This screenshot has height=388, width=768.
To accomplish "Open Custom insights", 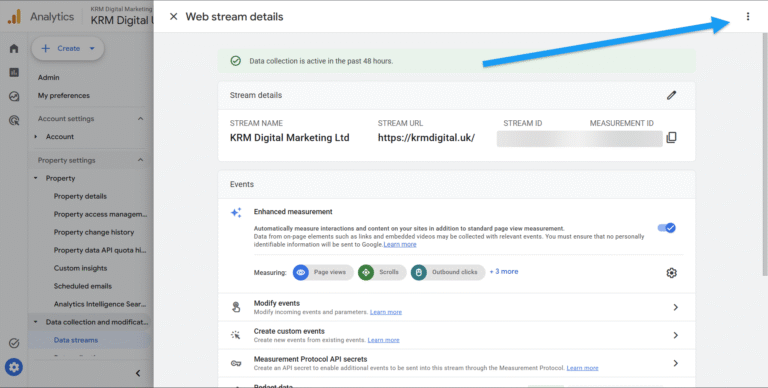I will point(80,268).
